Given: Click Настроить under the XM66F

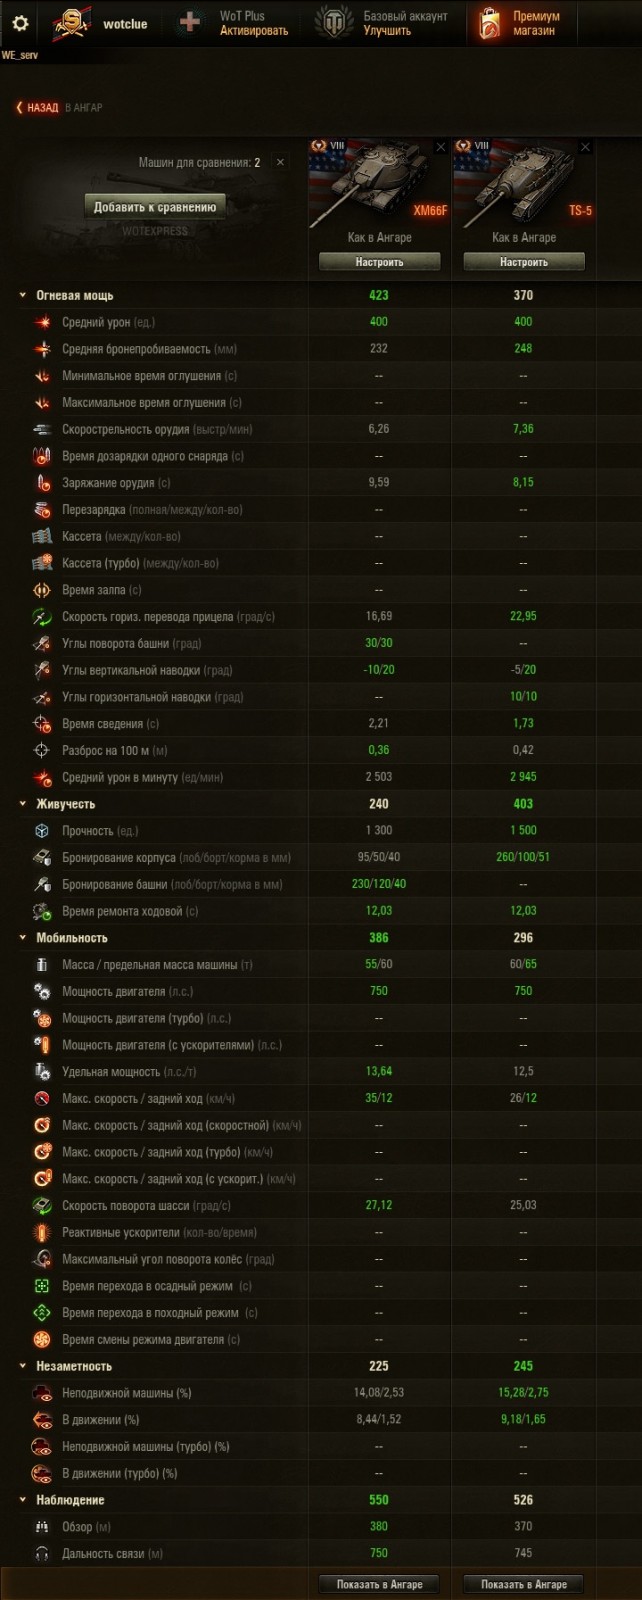Looking at the screenshot, I should (x=379, y=262).
